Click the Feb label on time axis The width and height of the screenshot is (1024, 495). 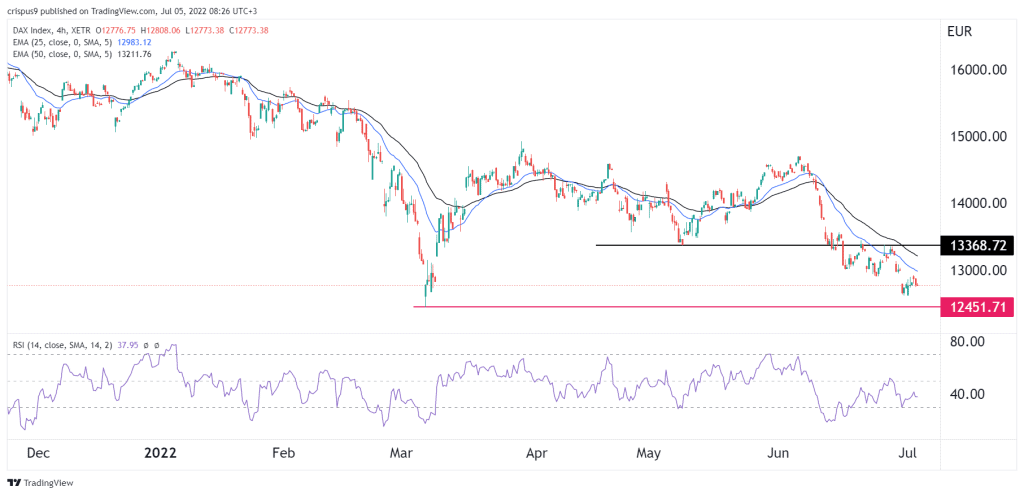click(283, 453)
